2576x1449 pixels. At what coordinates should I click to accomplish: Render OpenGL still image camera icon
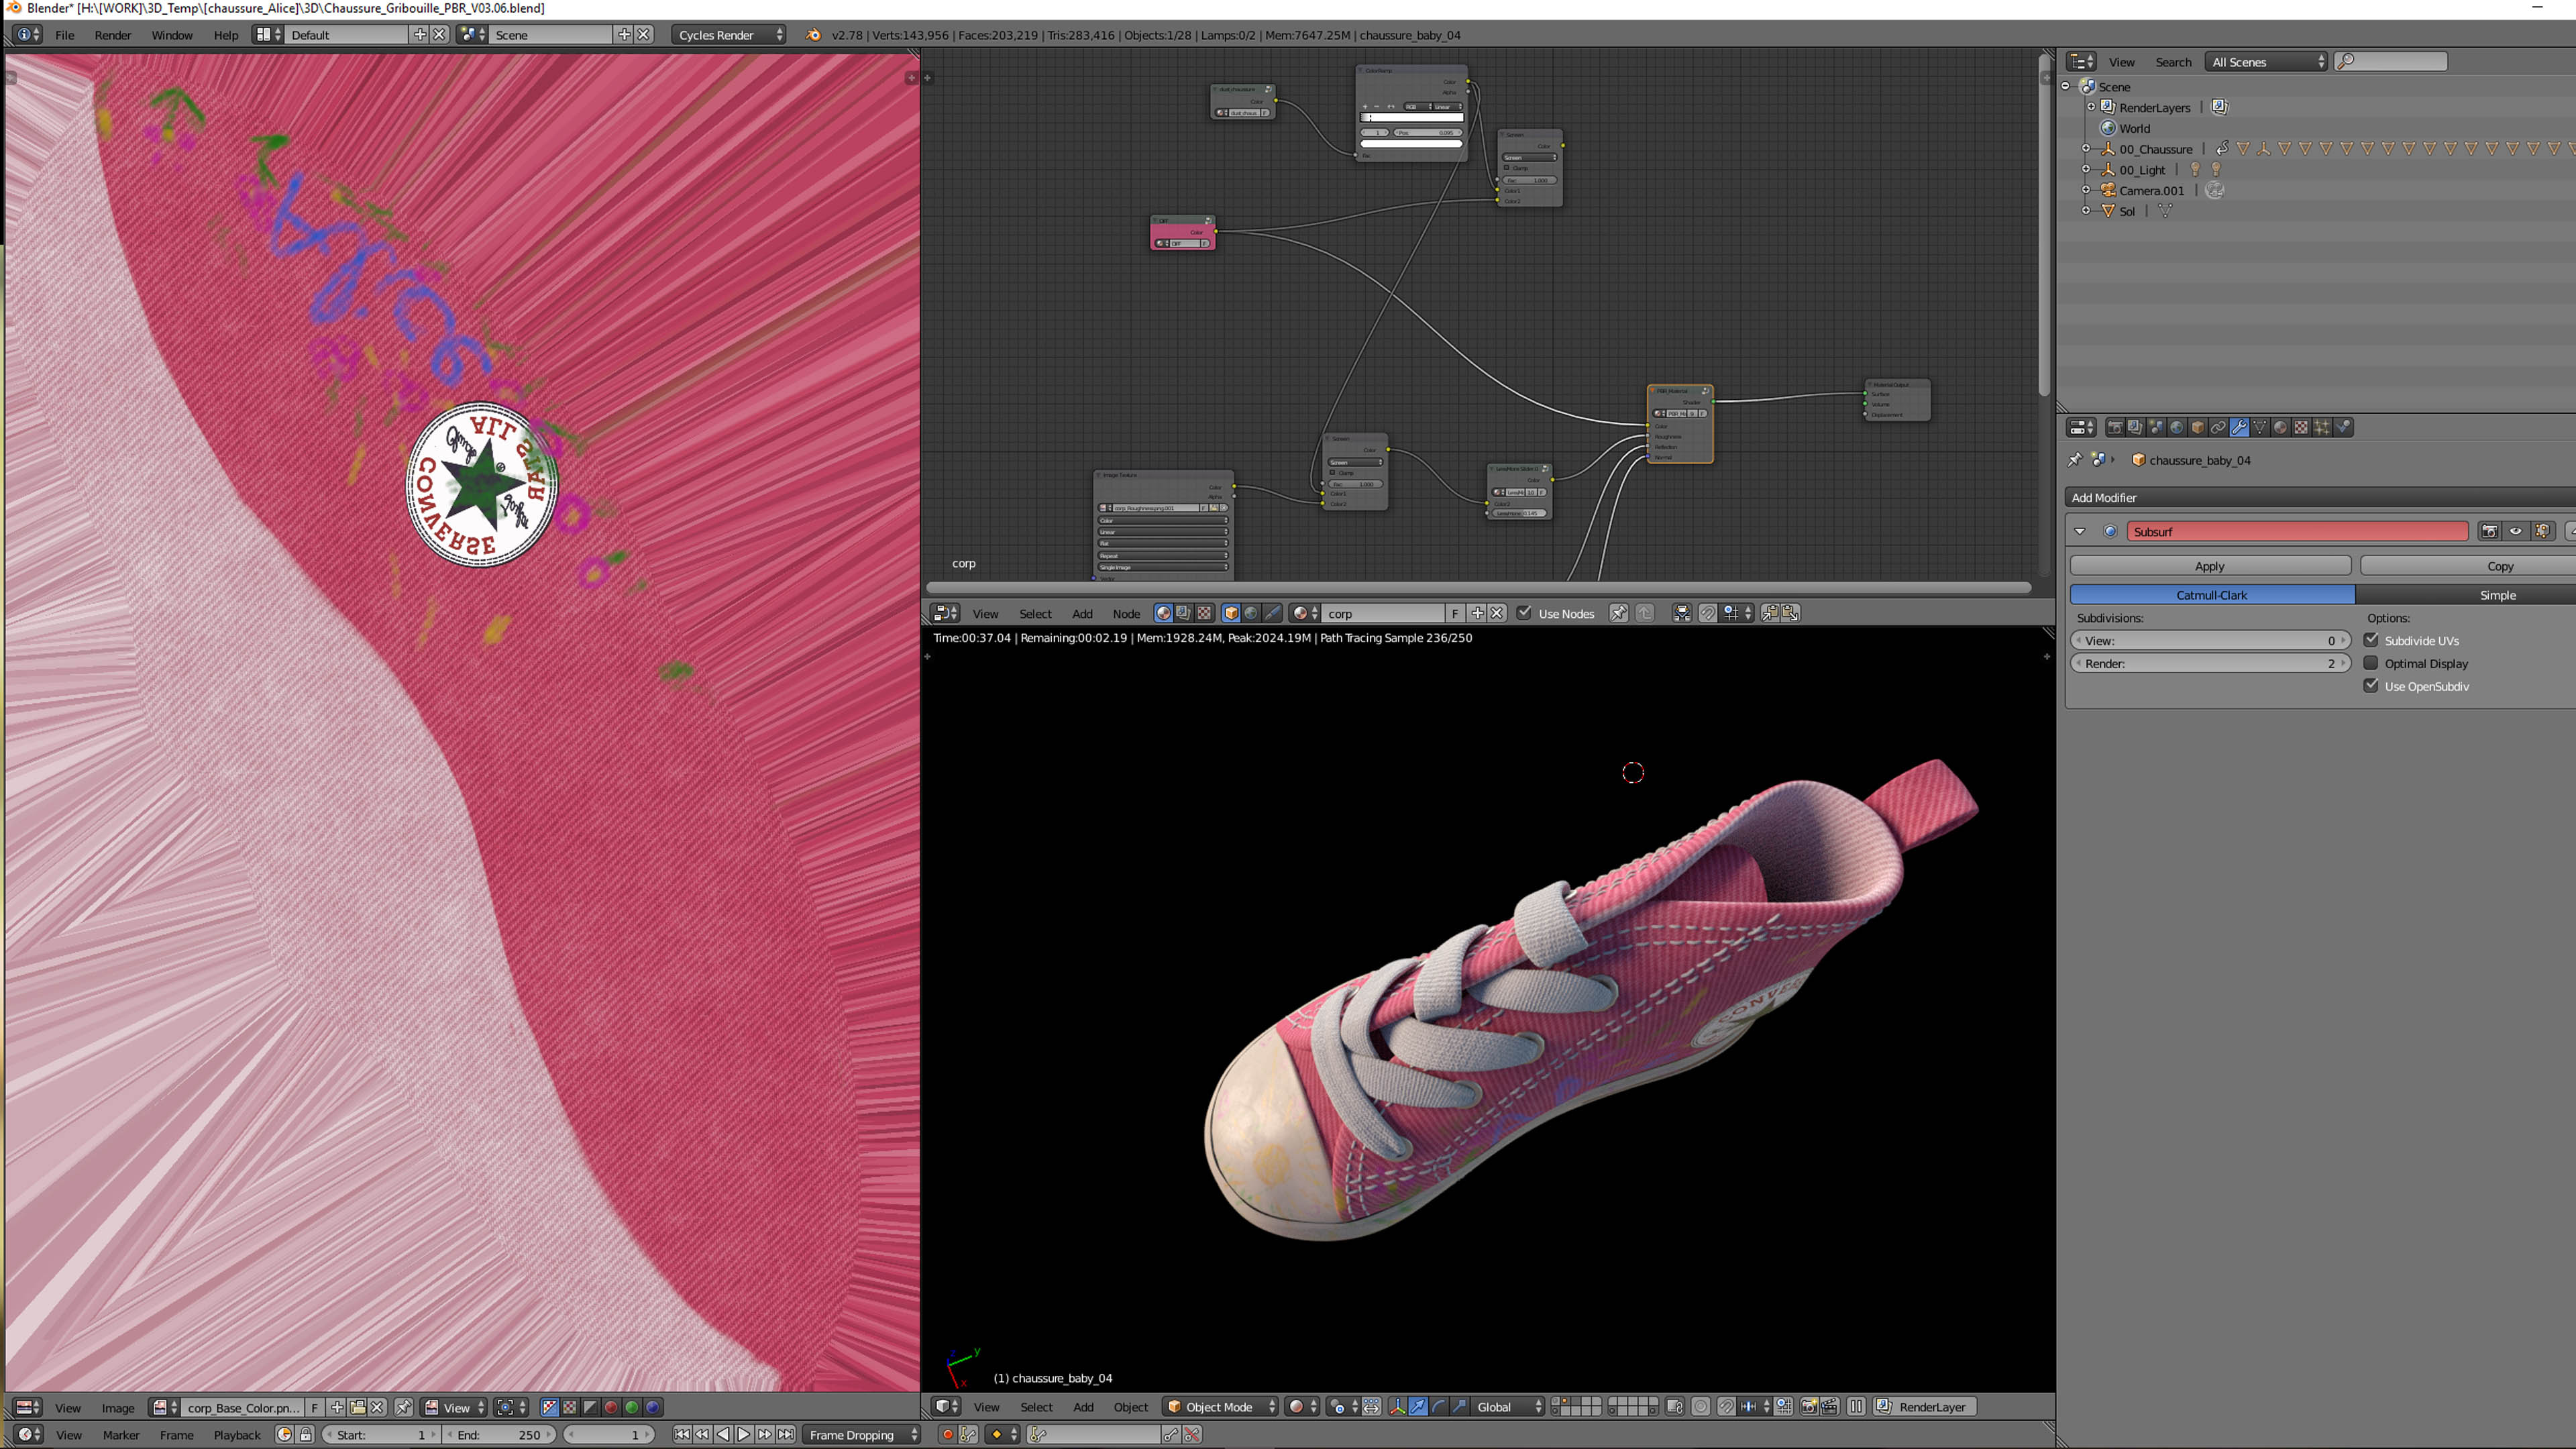pos(1809,1406)
